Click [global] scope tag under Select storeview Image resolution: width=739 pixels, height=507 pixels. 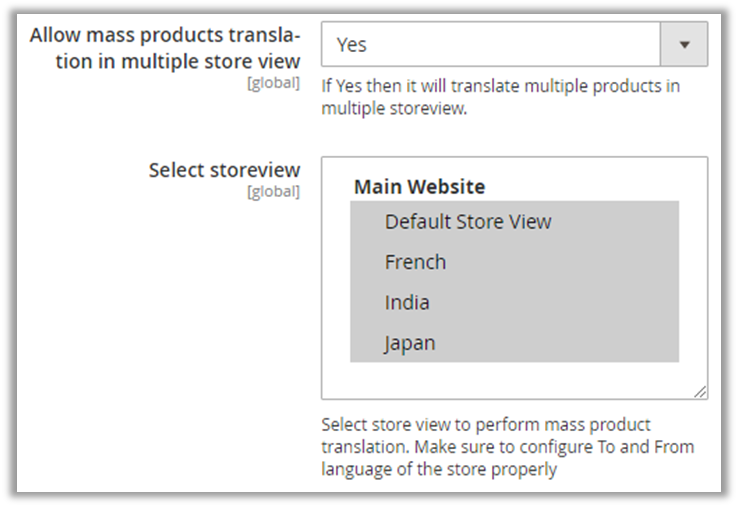(x=273, y=191)
